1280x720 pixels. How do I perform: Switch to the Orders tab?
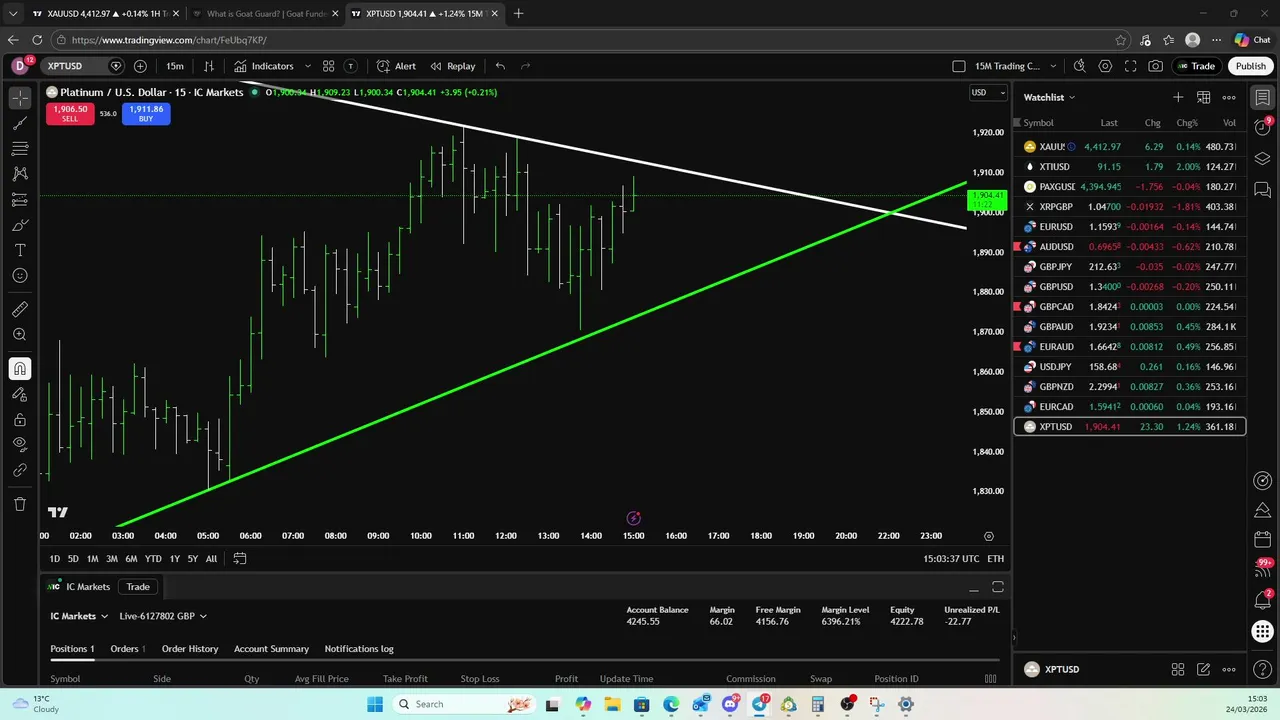[x=127, y=649]
